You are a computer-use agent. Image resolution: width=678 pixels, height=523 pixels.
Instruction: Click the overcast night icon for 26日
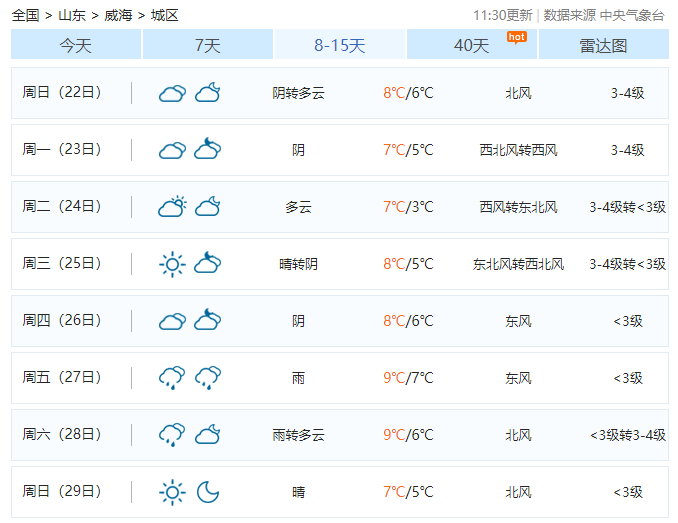tap(208, 320)
